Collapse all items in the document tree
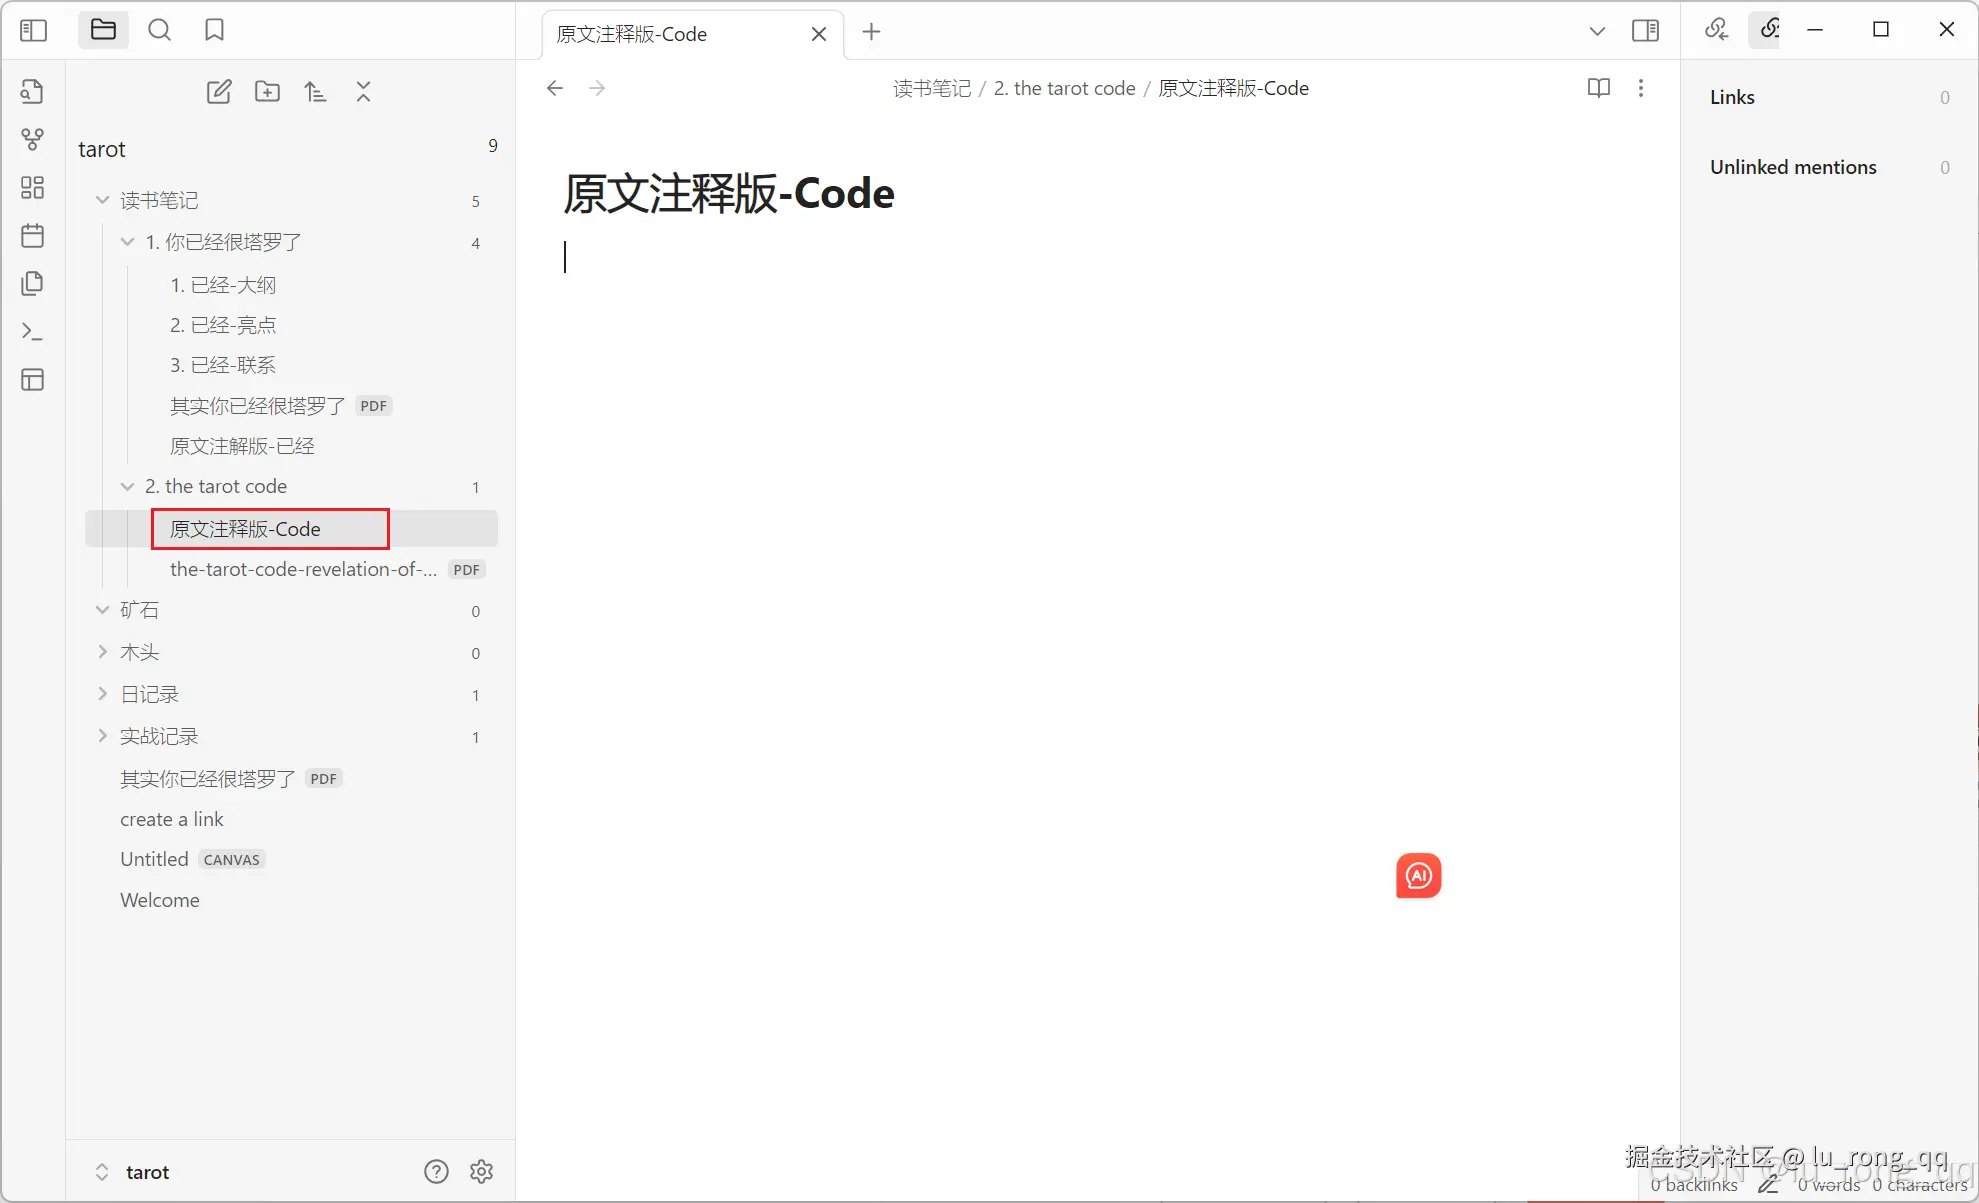Screen dimensions: 1979x1203 (363, 91)
